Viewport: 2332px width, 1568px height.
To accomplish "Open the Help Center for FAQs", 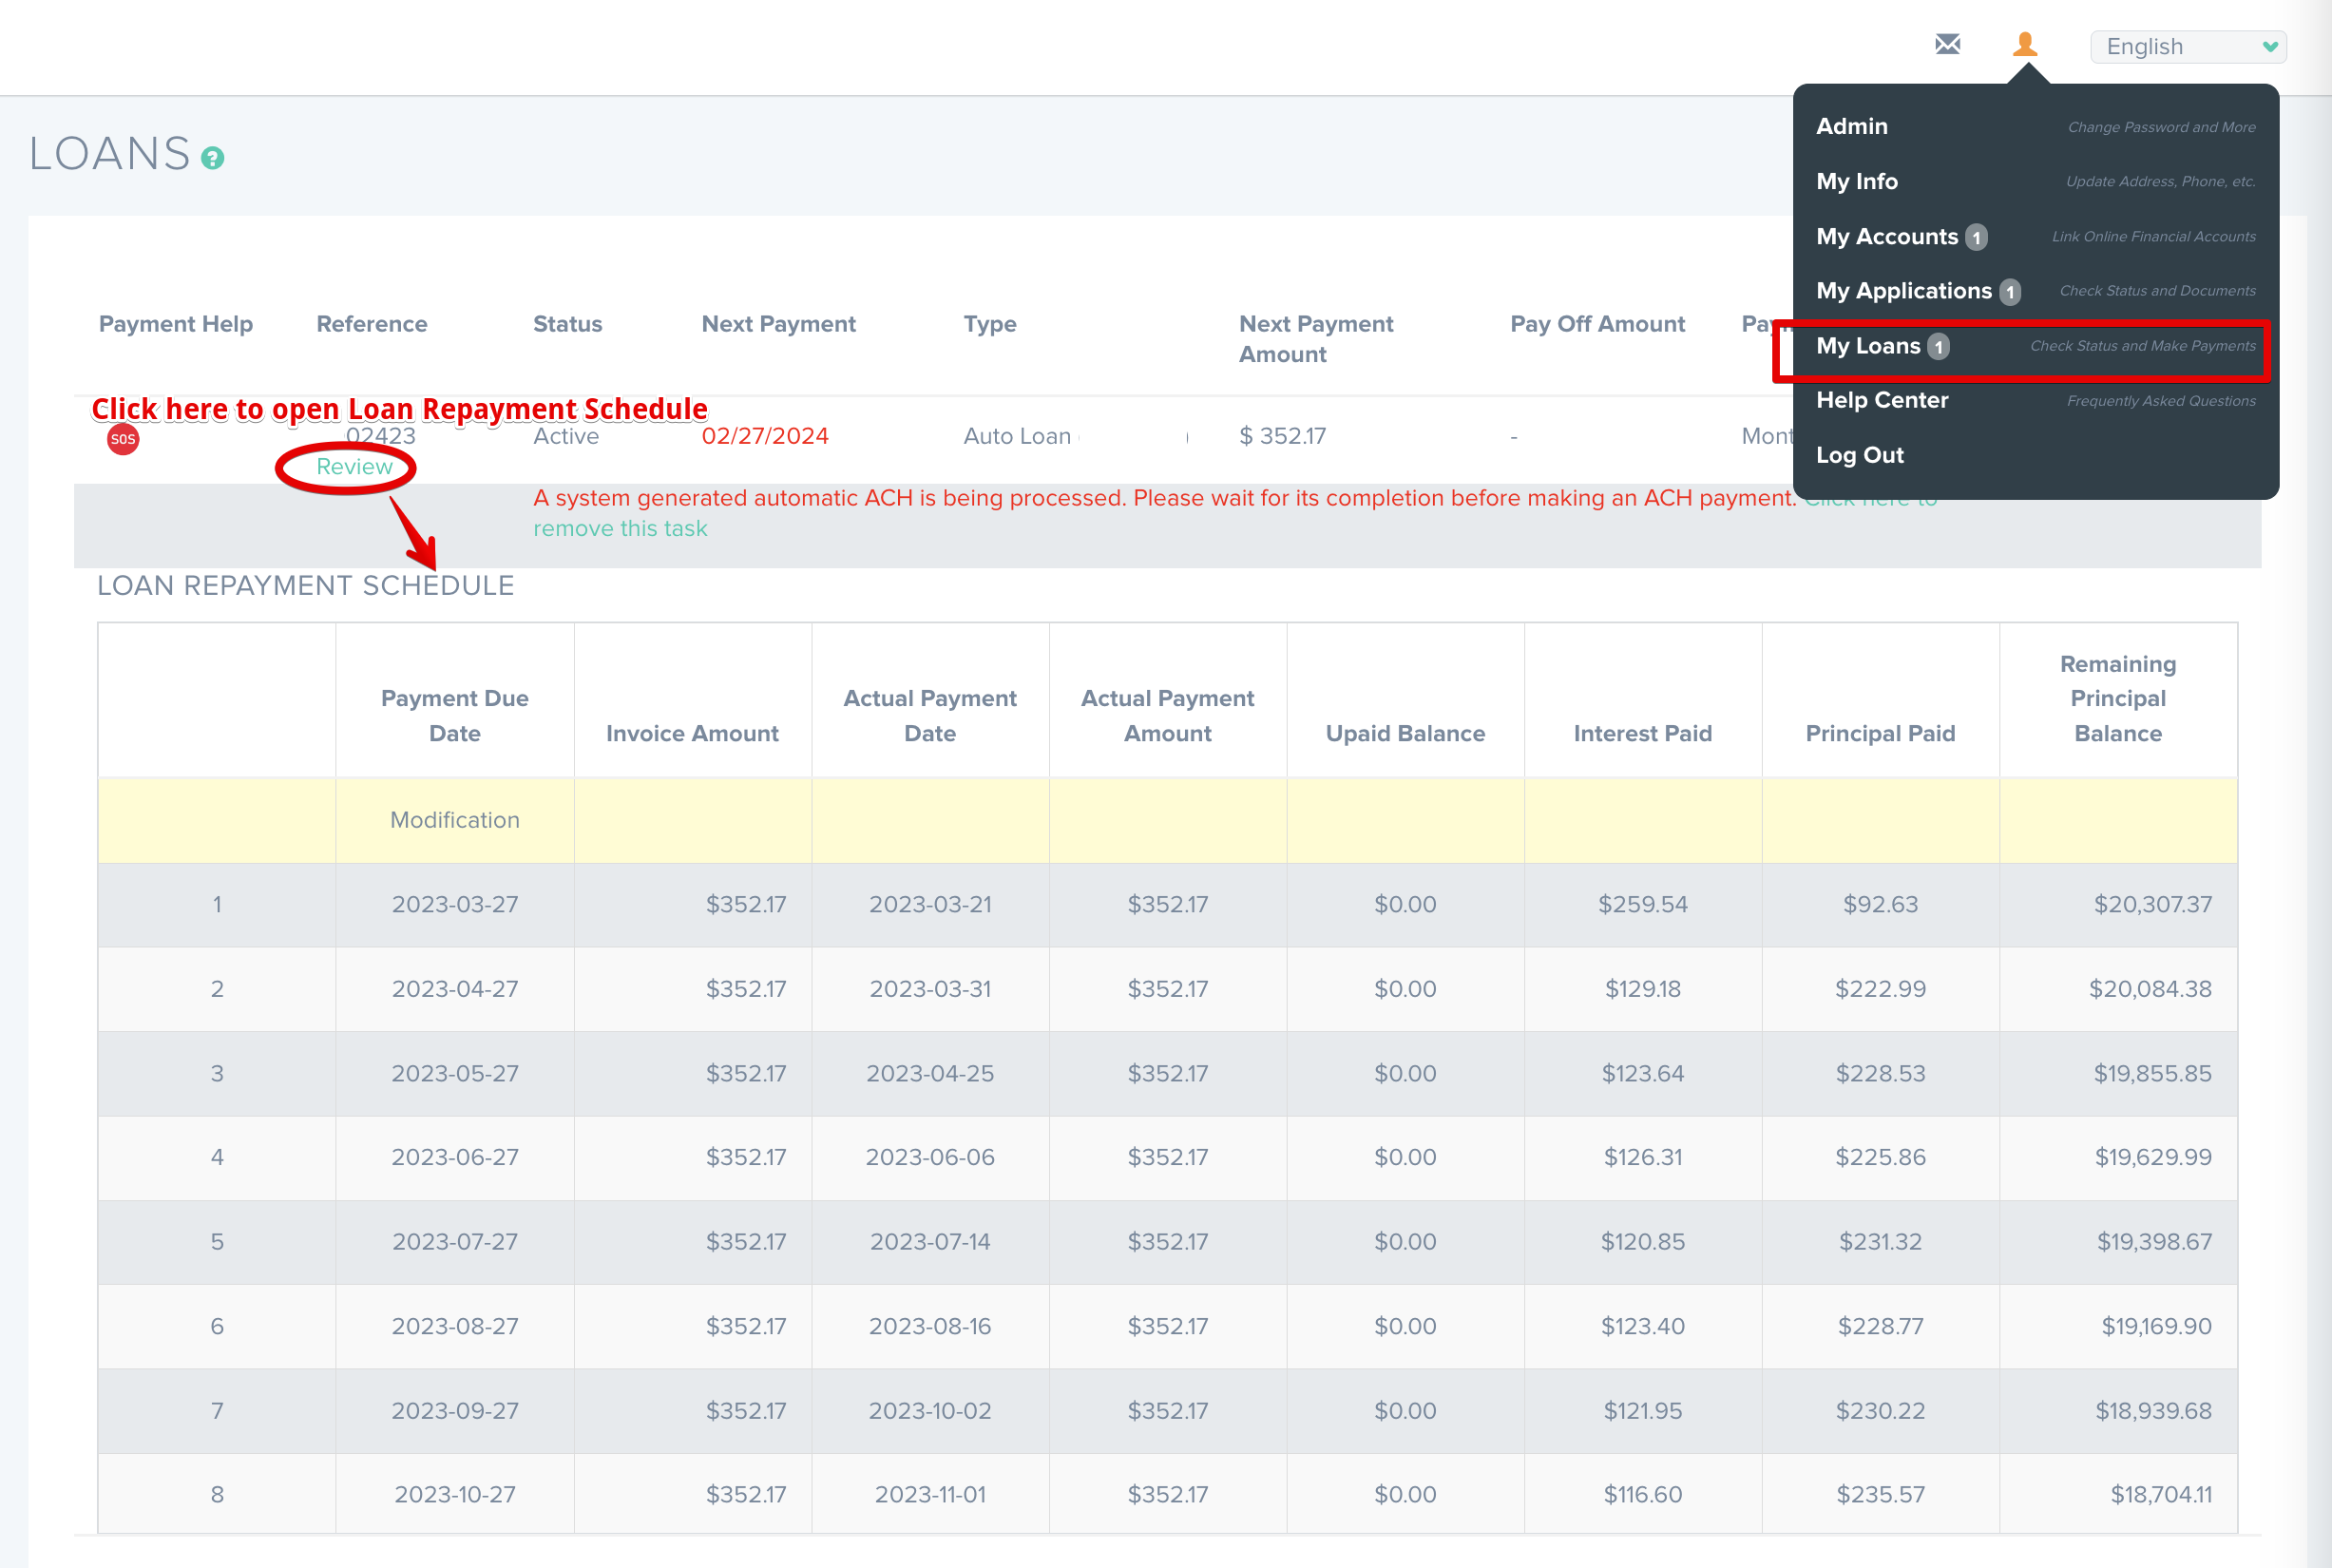I will tap(1882, 400).
